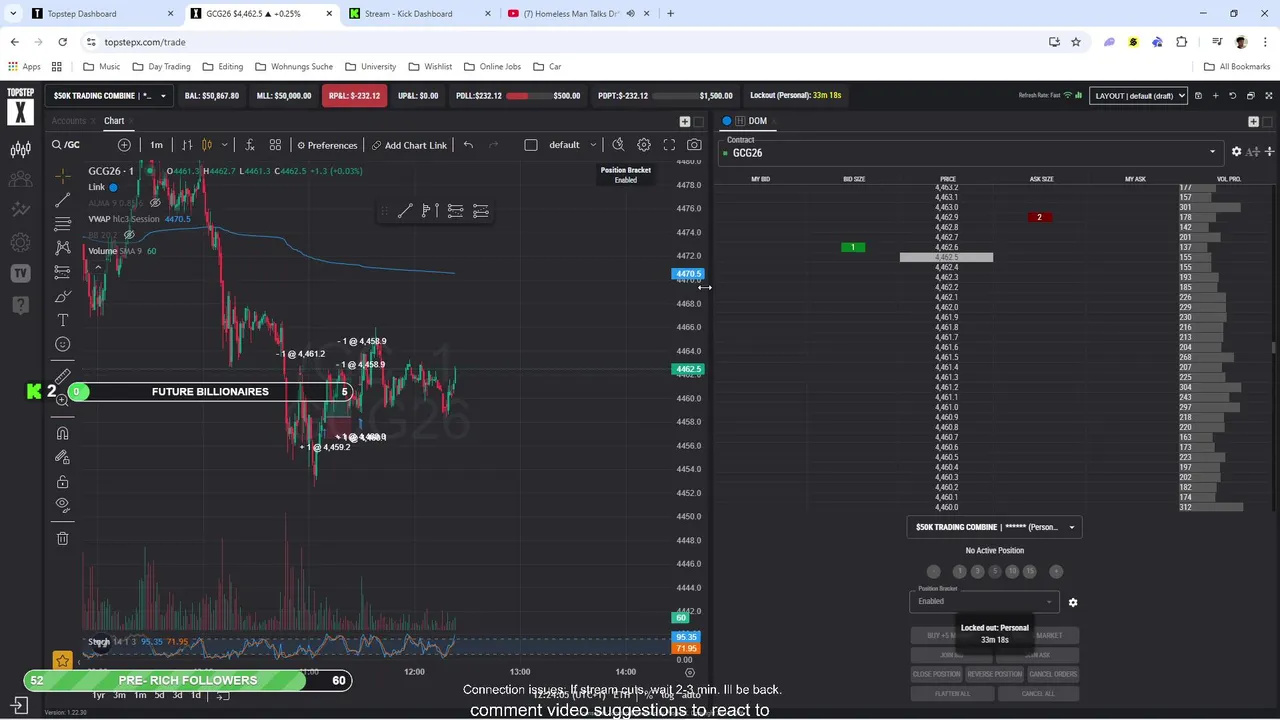Open DOM panel account selector dropdown
Screen dimensions: 1280x720
pyautogui.click(x=994, y=527)
